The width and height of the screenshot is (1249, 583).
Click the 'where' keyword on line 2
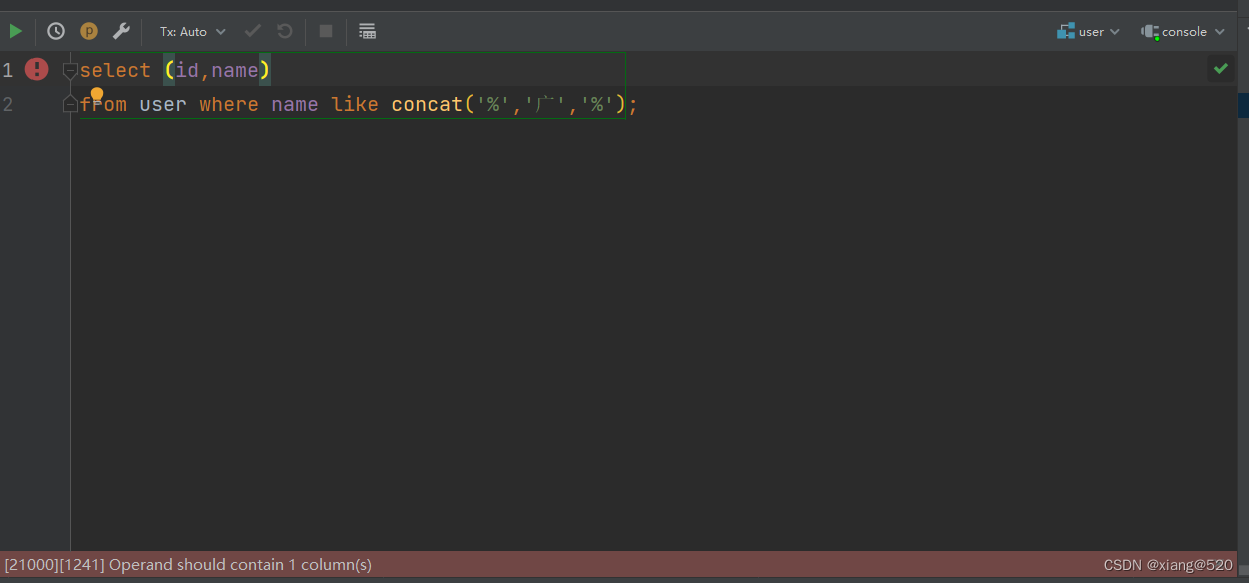tap(229, 104)
